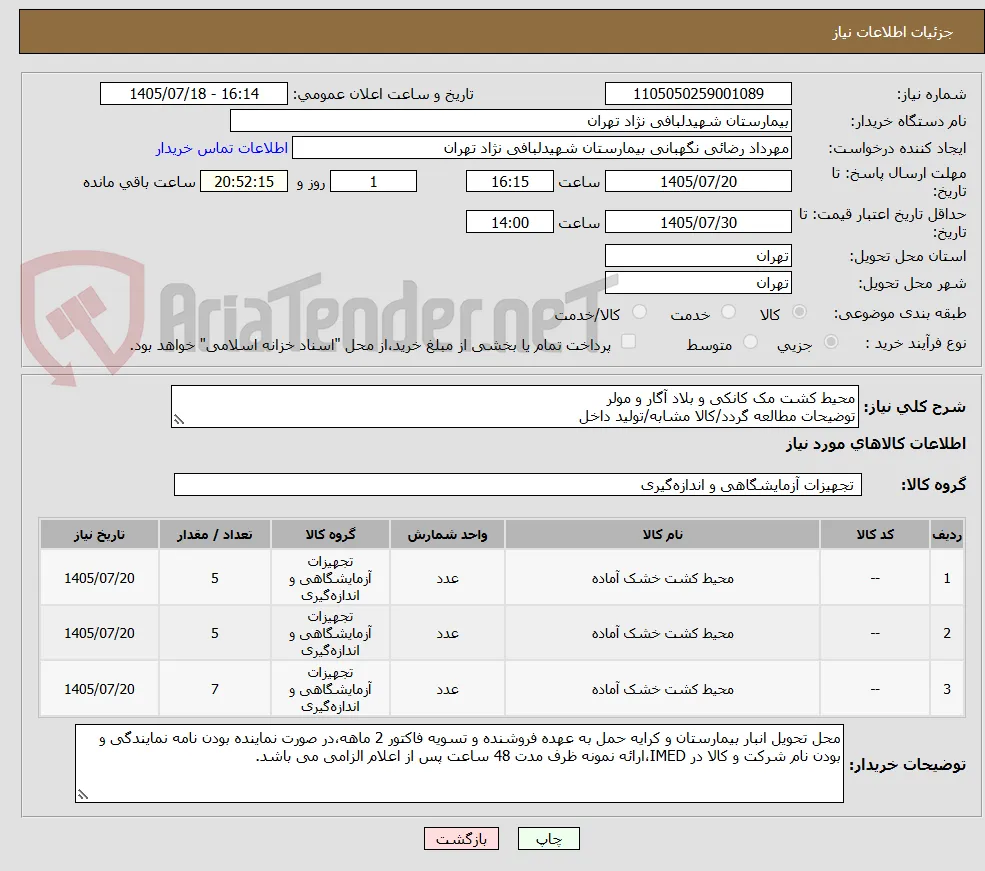Click the announcement date field 1405/07/18 - 16:14
This screenshot has width=985, height=871.
(193, 94)
